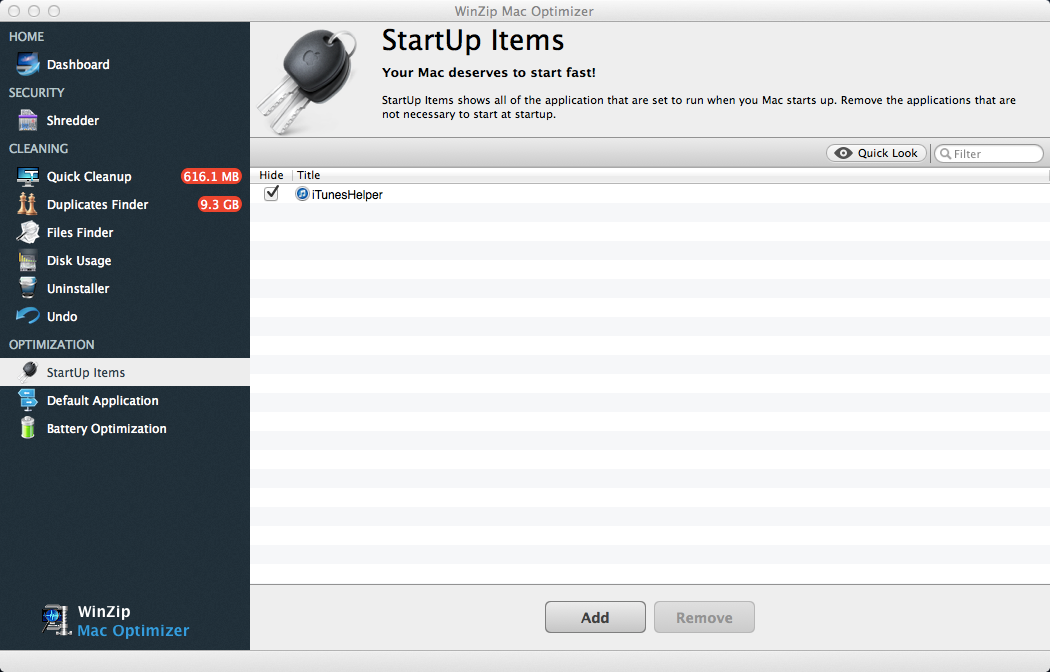The image size is (1050, 672).
Task: Open the StartUp Items section label
Action: (86, 373)
